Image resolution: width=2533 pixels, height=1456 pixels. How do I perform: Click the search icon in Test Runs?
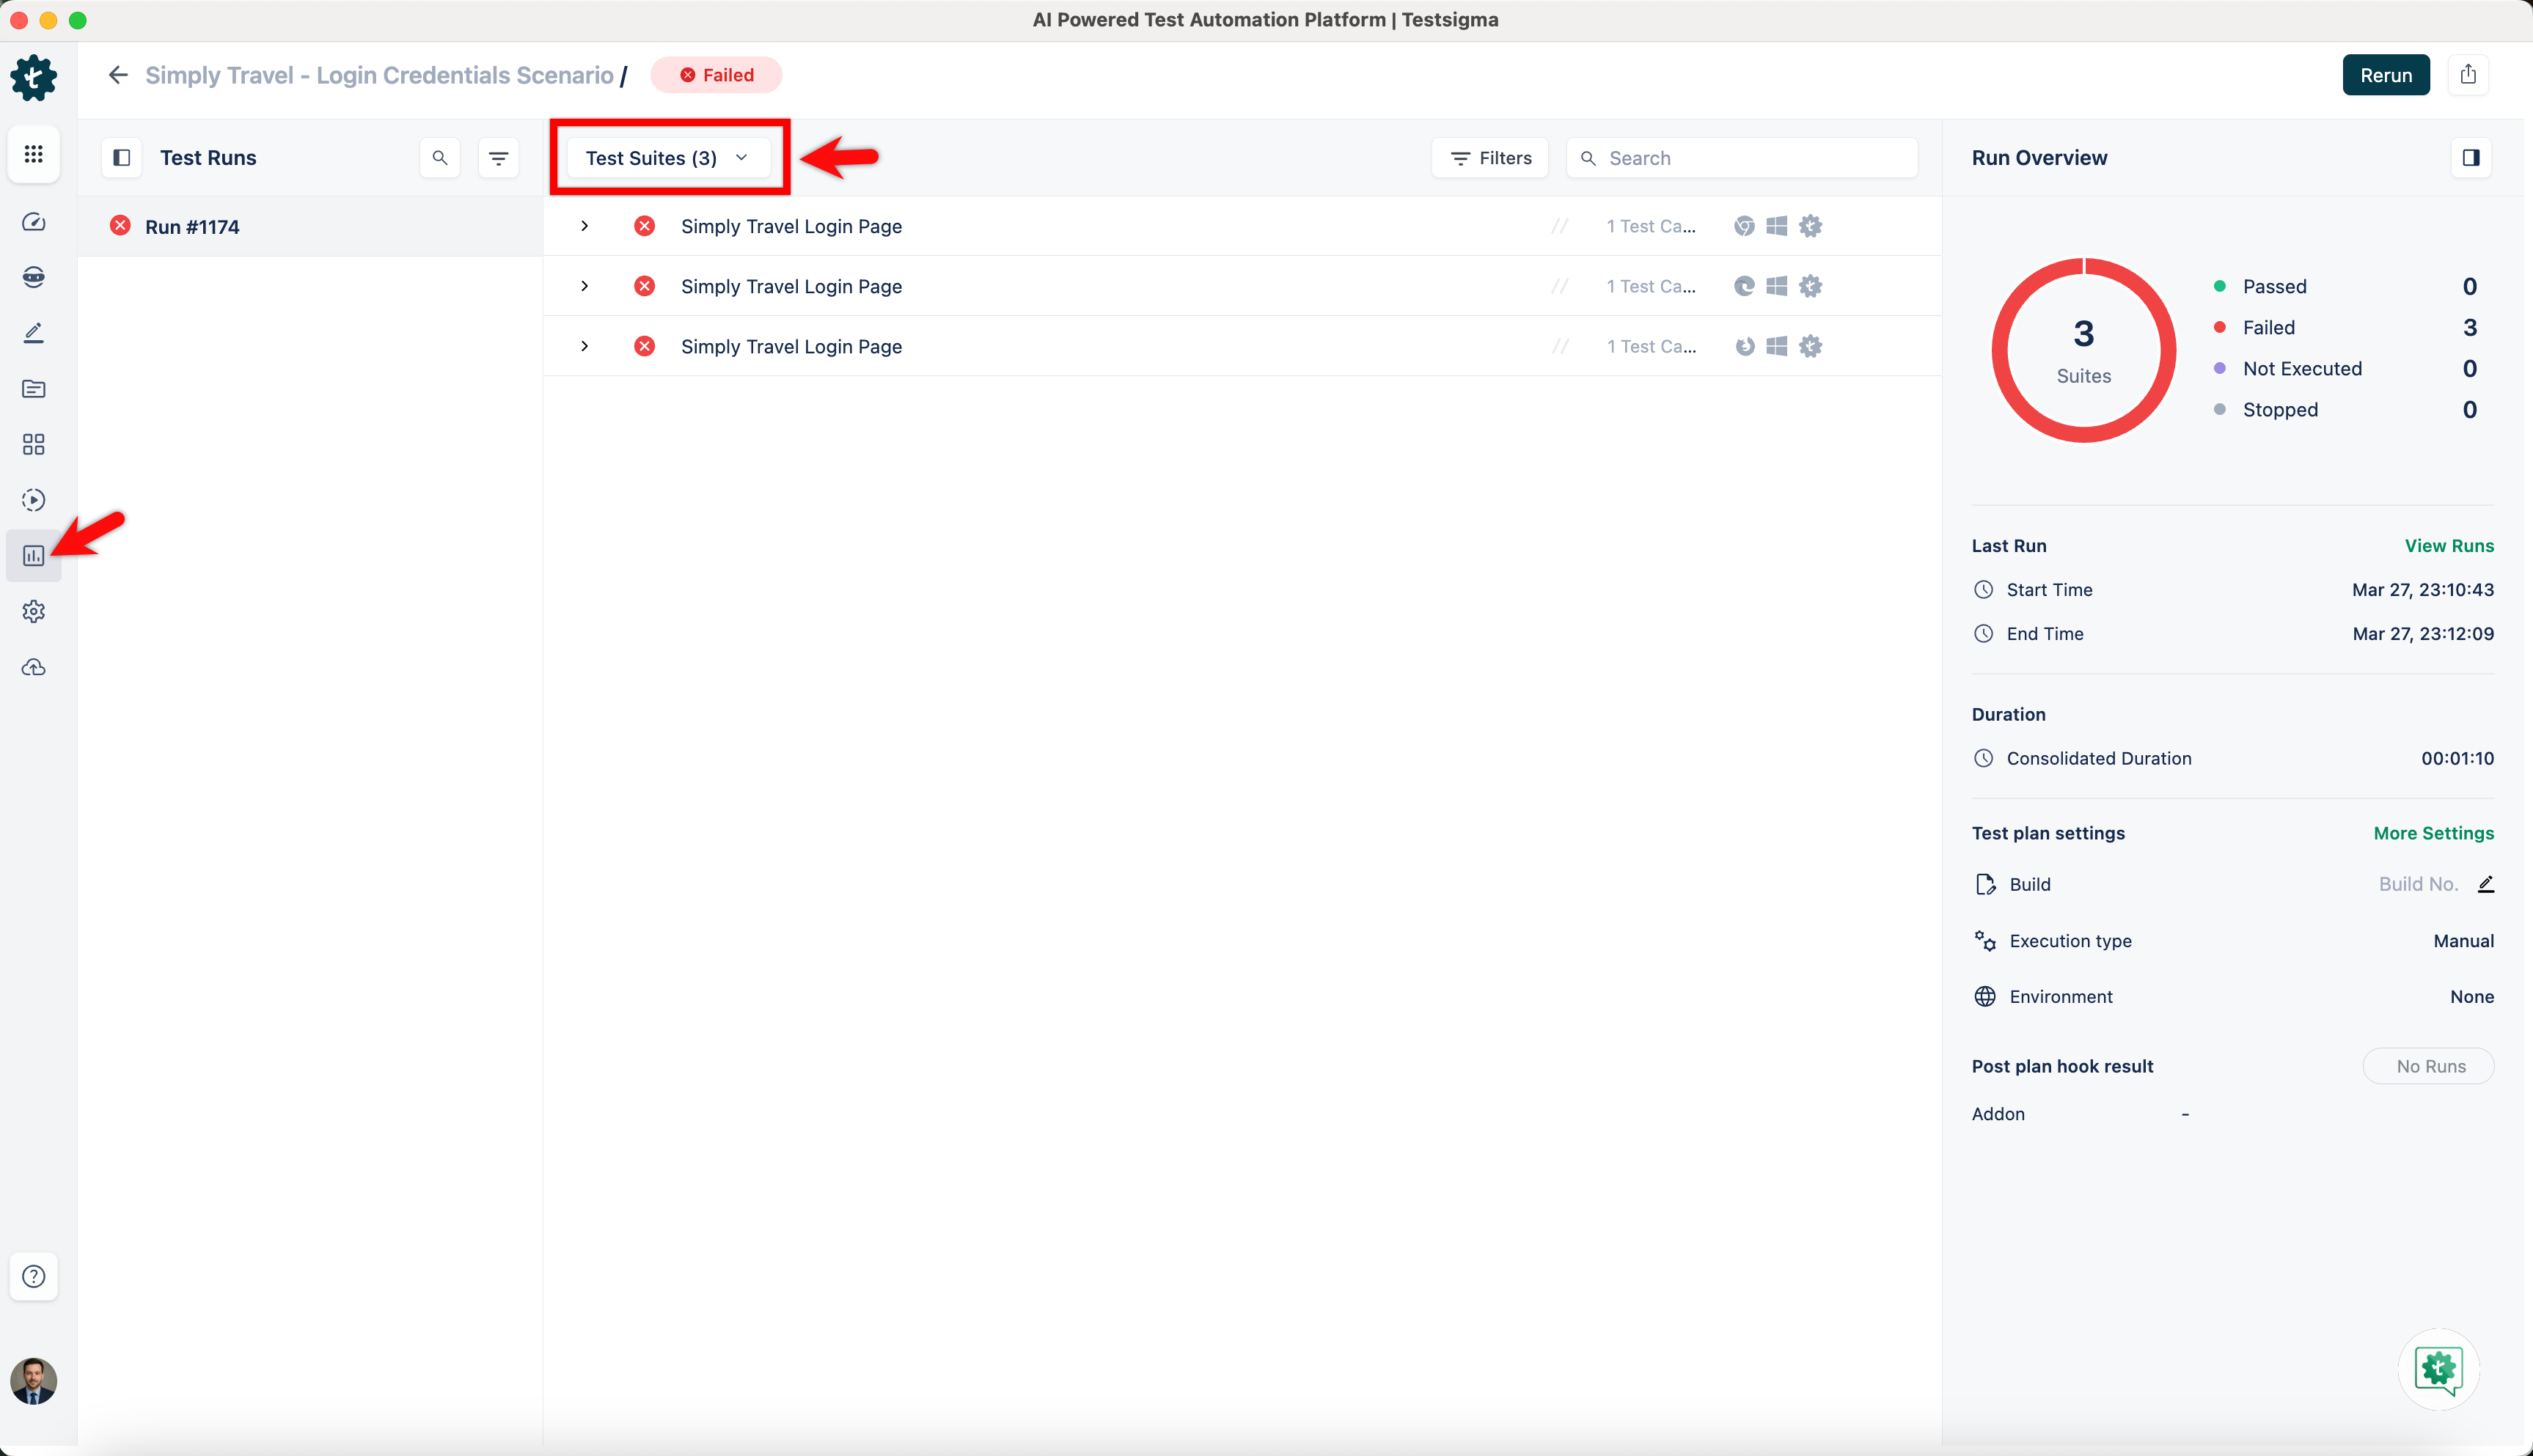point(439,158)
